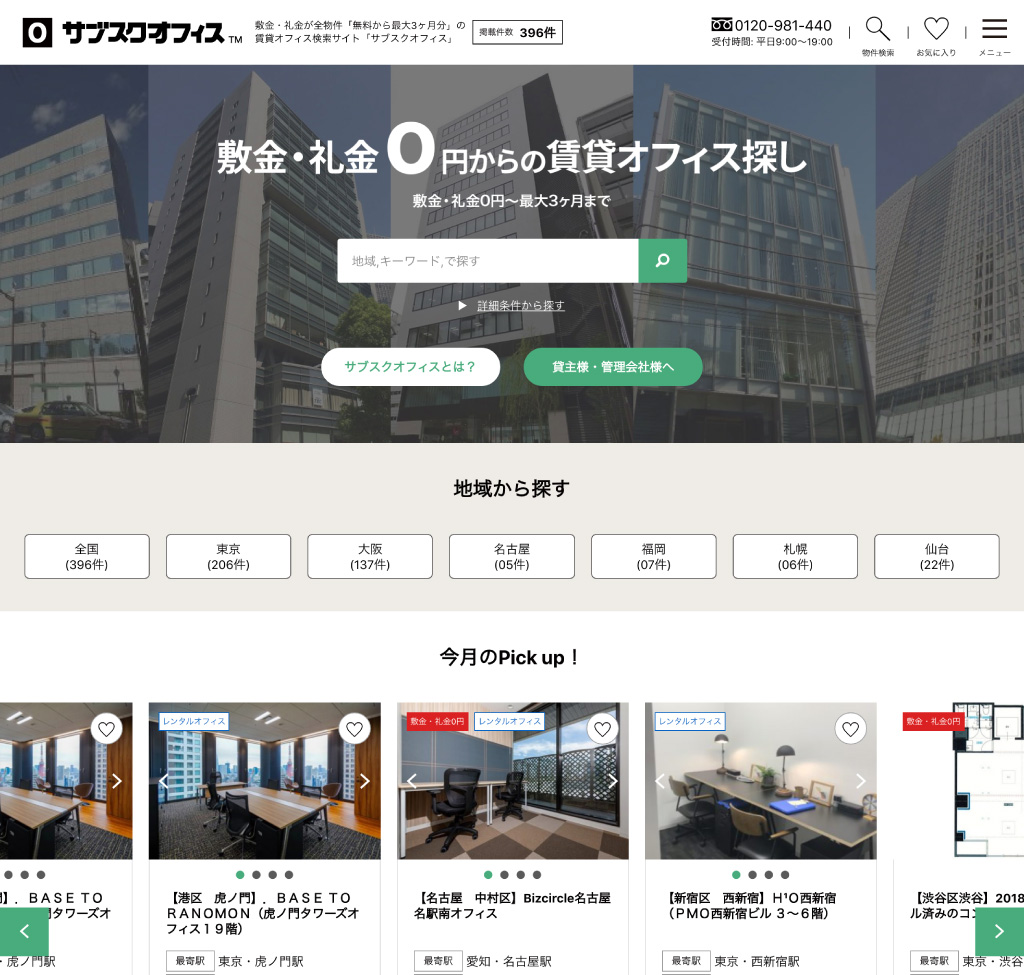Screen dimensions: 1024x975
Task: Jump to fourth photo dot on 港区 虎ノ門 card
Action: [x=289, y=875]
